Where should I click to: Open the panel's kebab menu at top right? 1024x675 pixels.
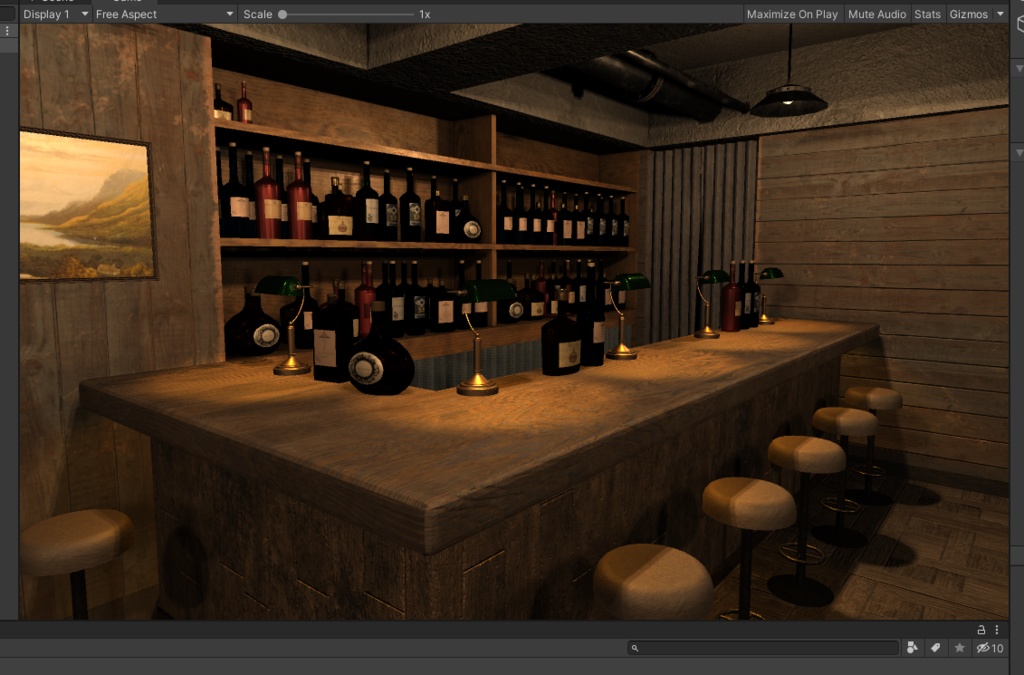coord(996,630)
